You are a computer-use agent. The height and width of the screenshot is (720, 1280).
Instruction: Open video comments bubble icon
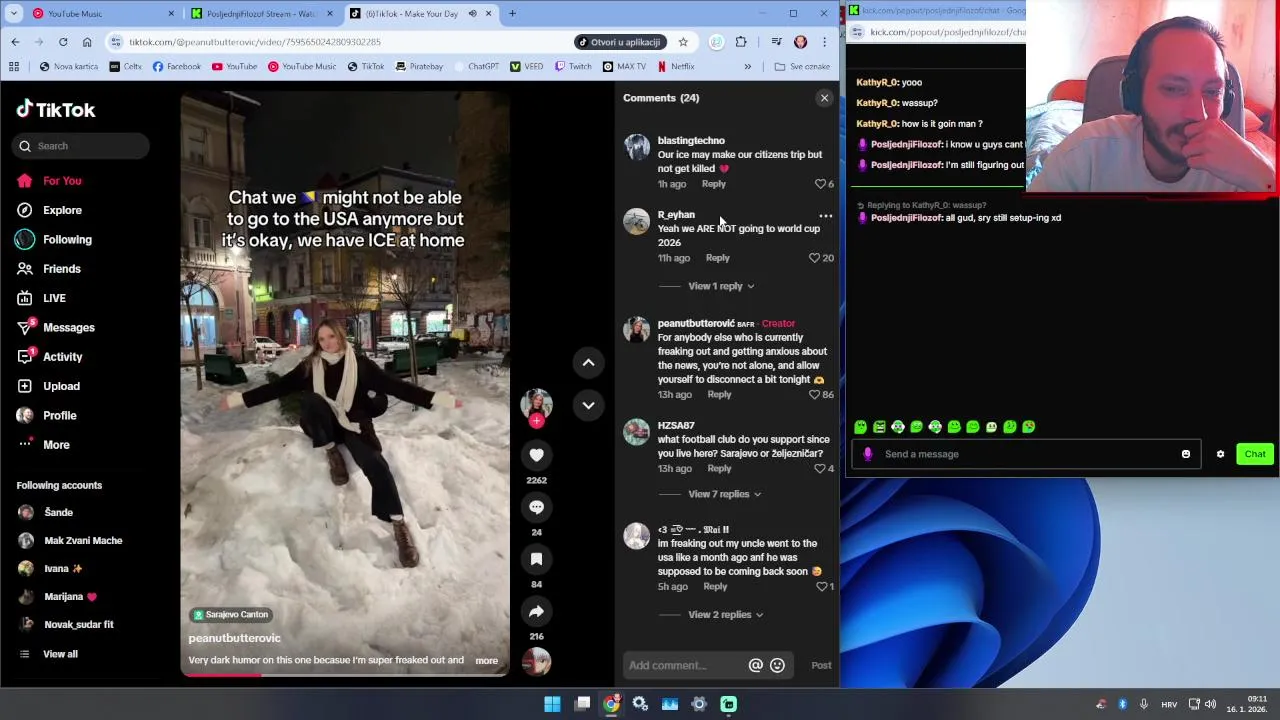pos(536,507)
